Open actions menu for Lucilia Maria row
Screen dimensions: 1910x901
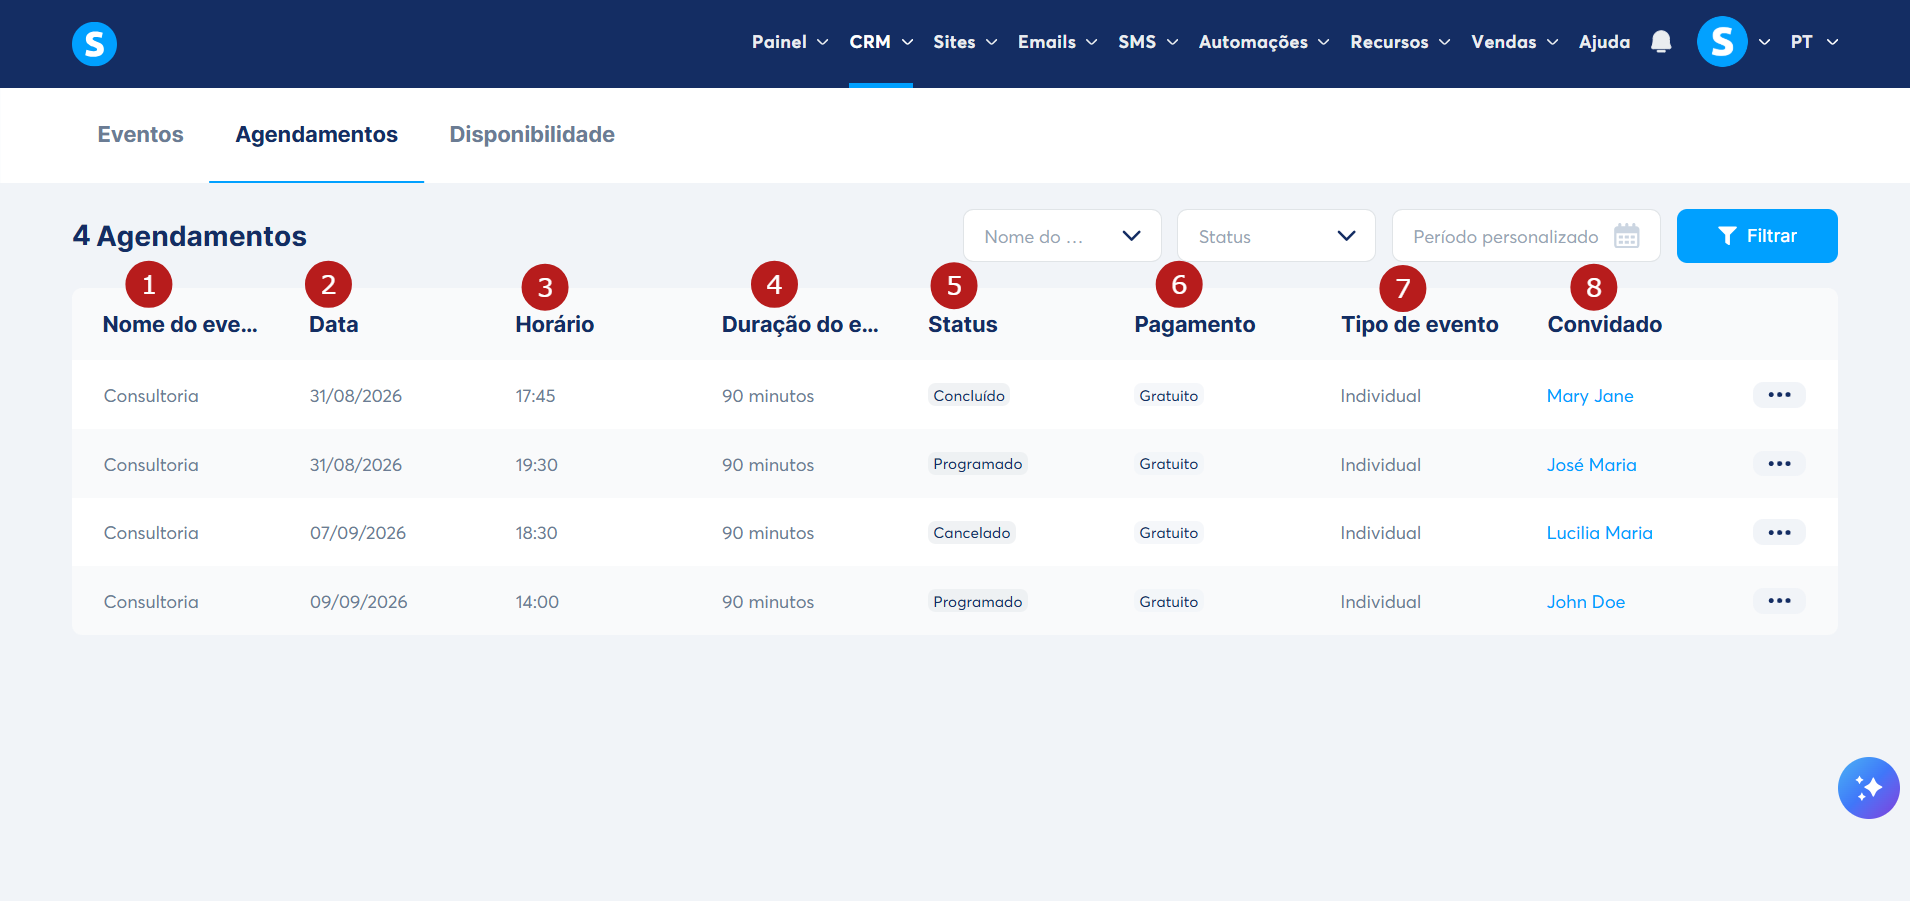(x=1779, y=532)
